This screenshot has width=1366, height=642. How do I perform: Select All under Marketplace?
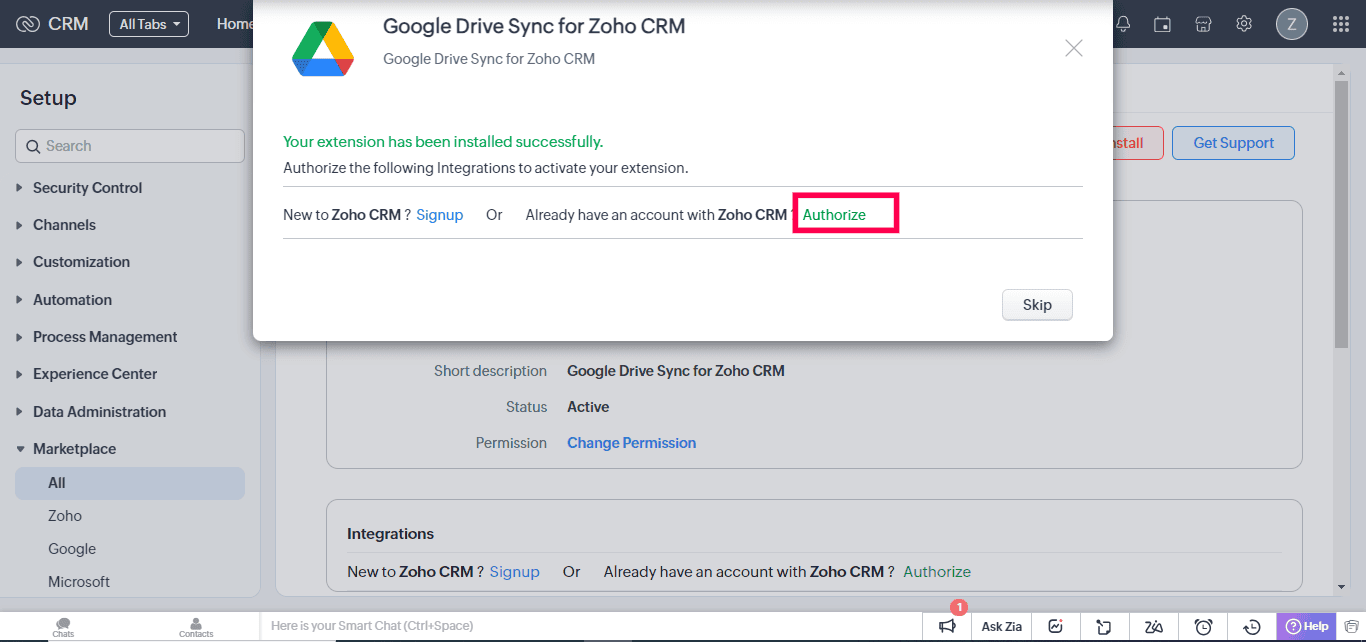[x=130, y=483]
